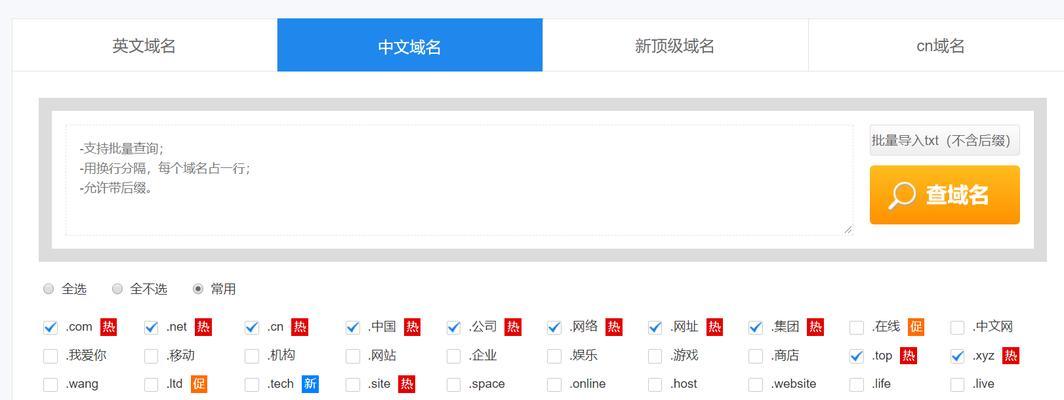Check the .网站 checkbox
The height and width of the screenshot is (400, 1064).
(353, 356)
